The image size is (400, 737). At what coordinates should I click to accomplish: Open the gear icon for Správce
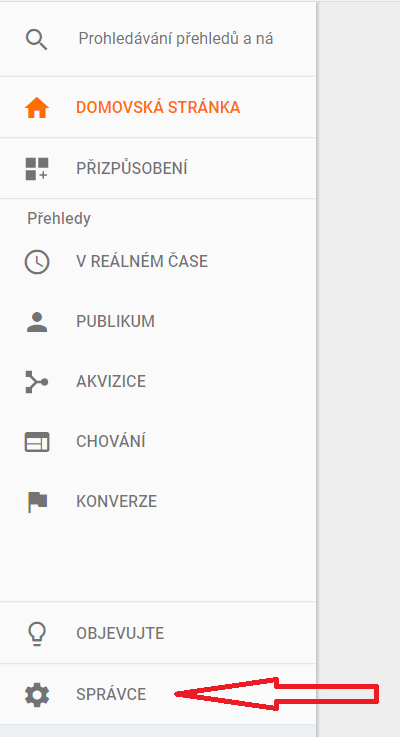[37, 695]
